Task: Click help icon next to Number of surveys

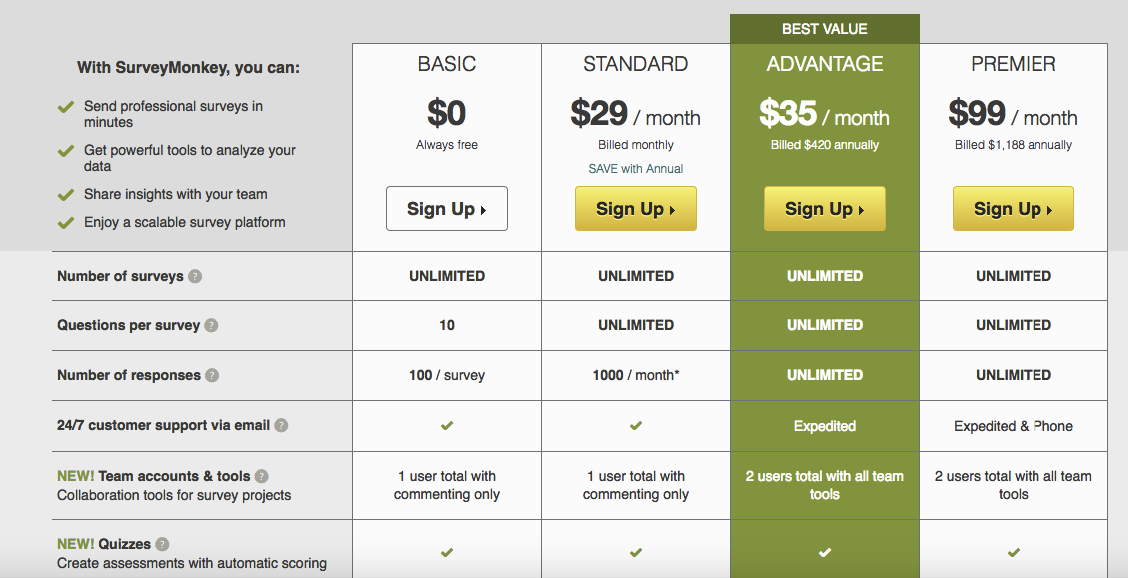Action: point(195,276)
